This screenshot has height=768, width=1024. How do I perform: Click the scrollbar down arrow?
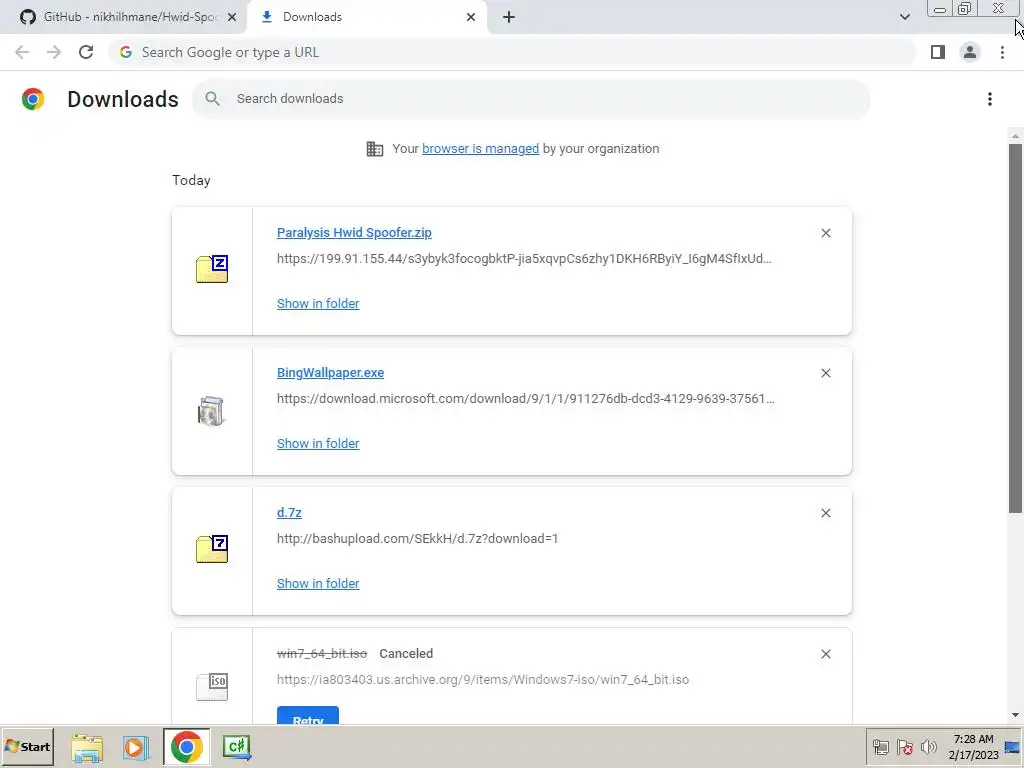(1015, 715)
